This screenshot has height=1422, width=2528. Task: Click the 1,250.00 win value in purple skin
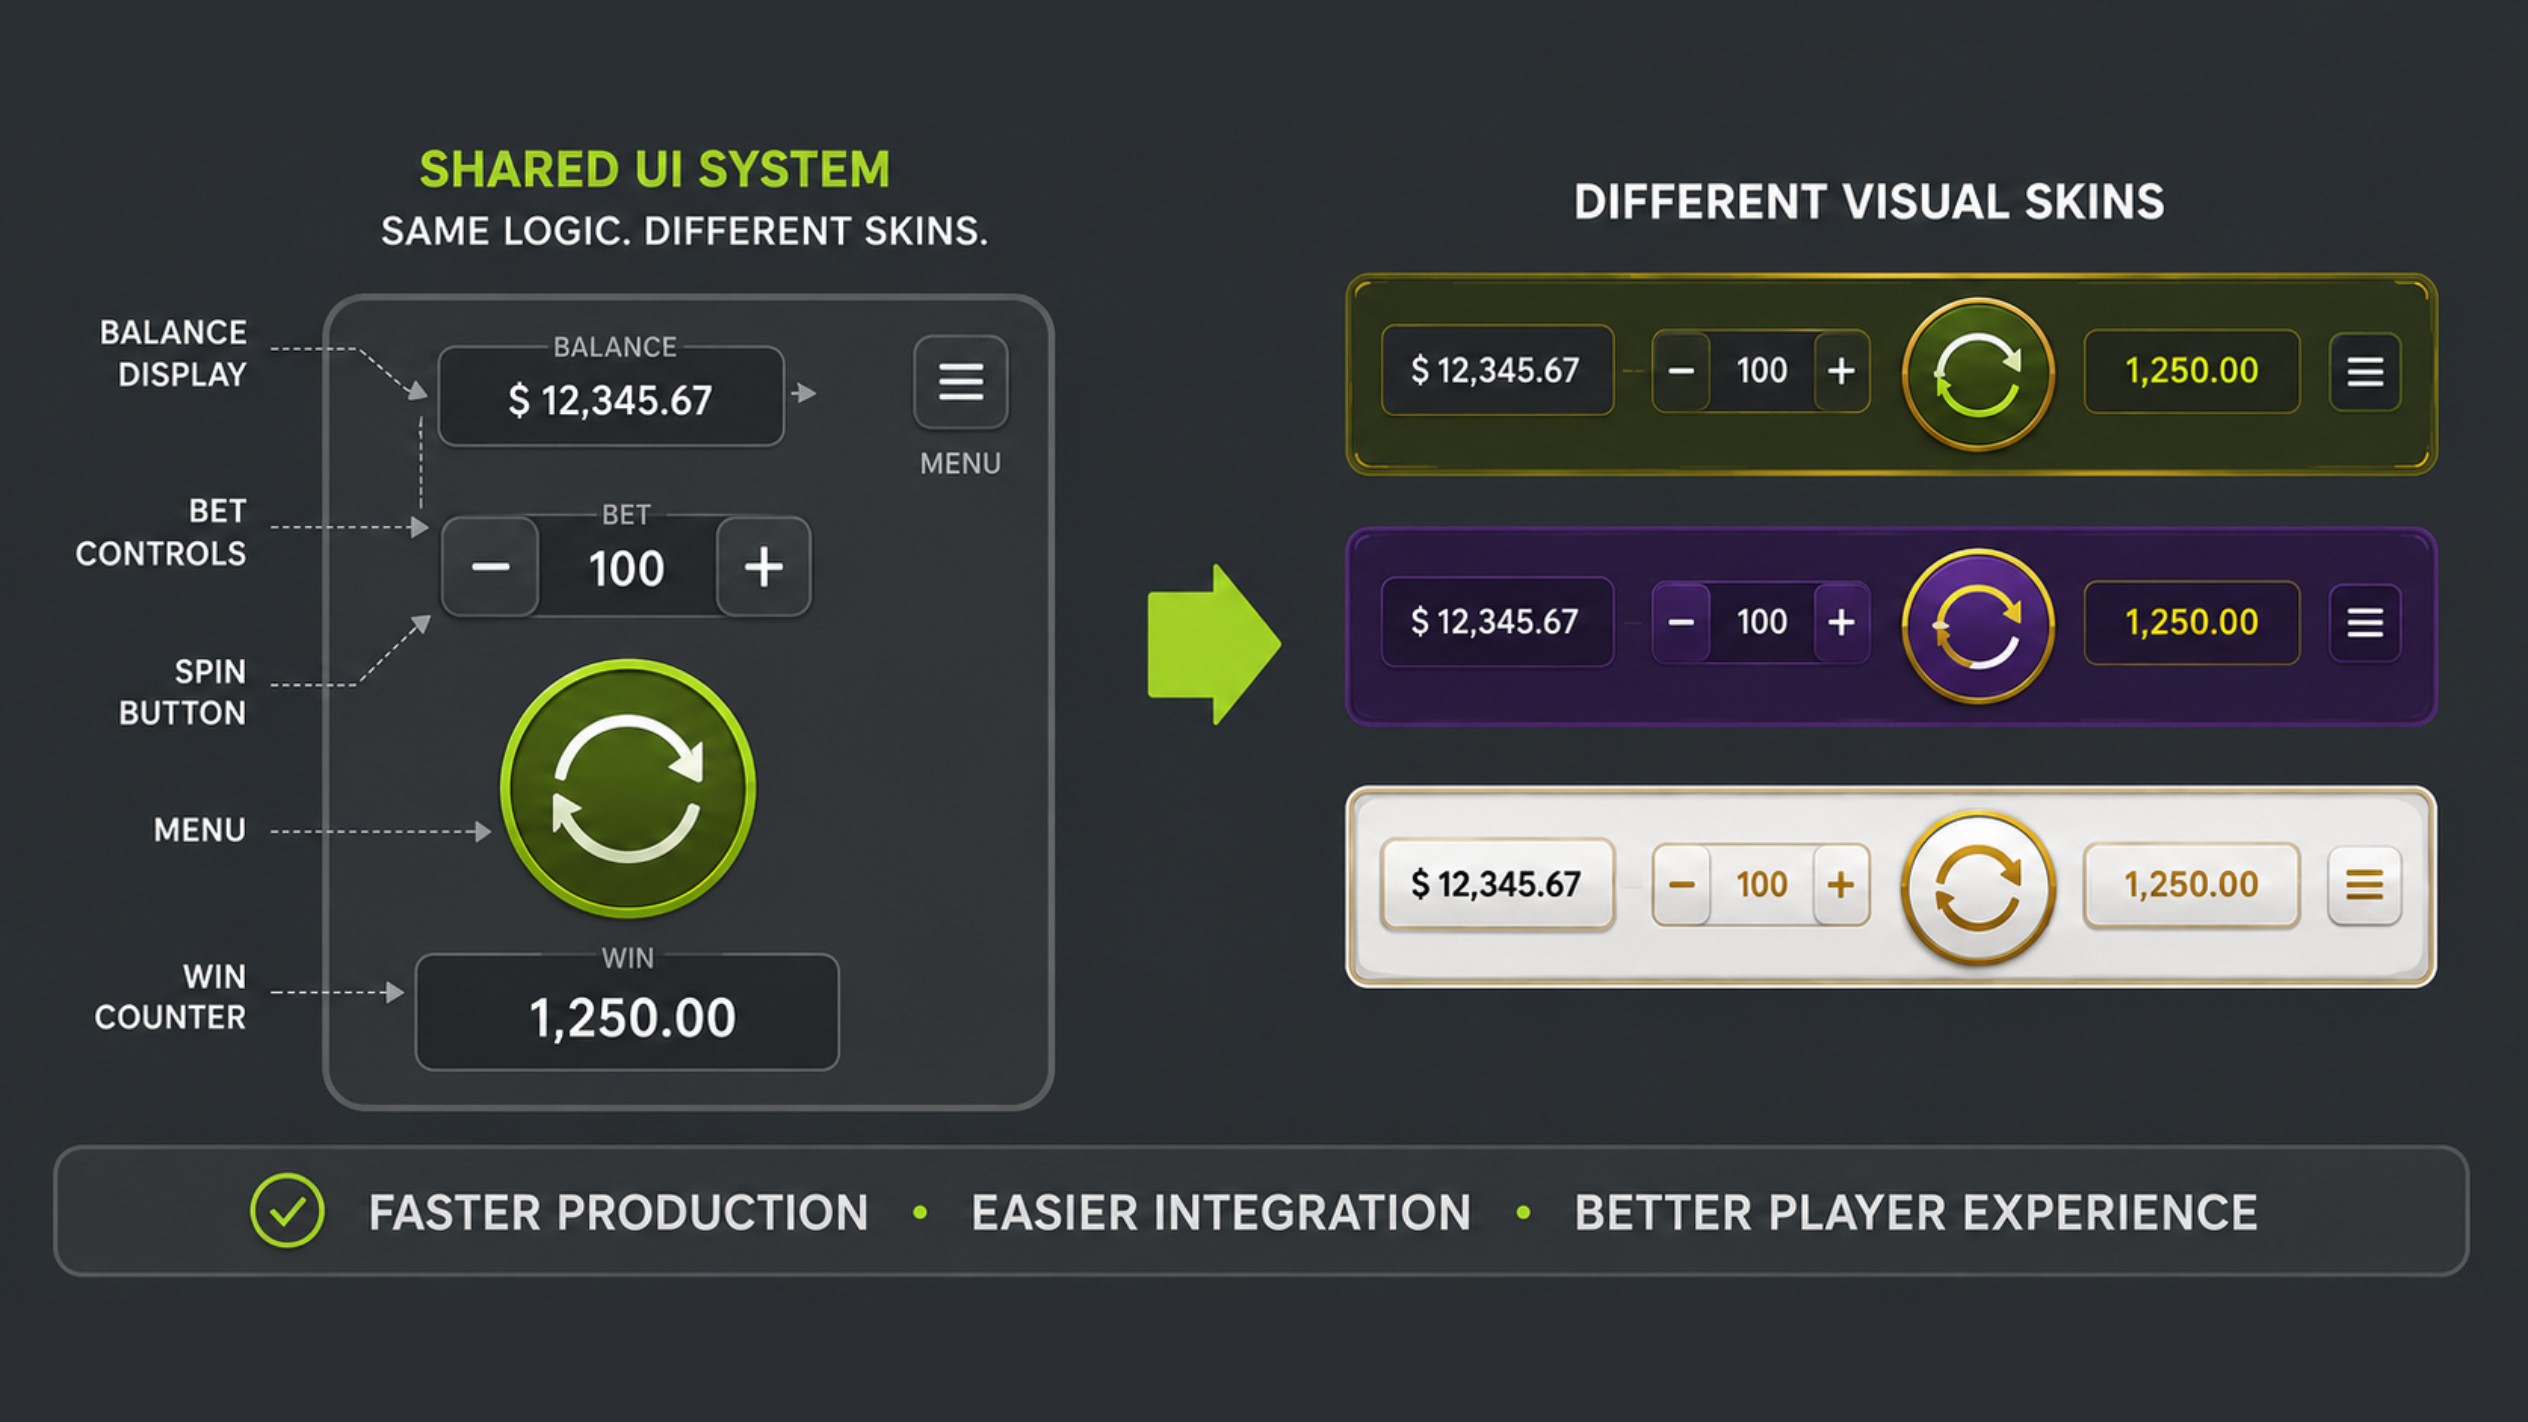(x=2191, y=623)
